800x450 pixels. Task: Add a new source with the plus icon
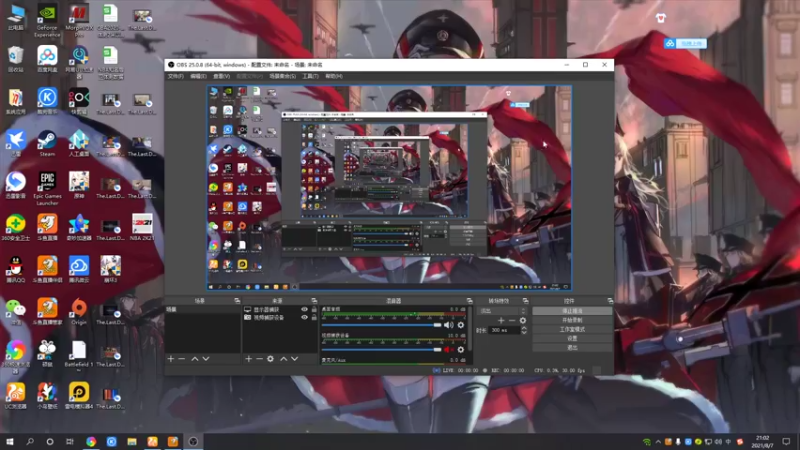coord(248,359)
